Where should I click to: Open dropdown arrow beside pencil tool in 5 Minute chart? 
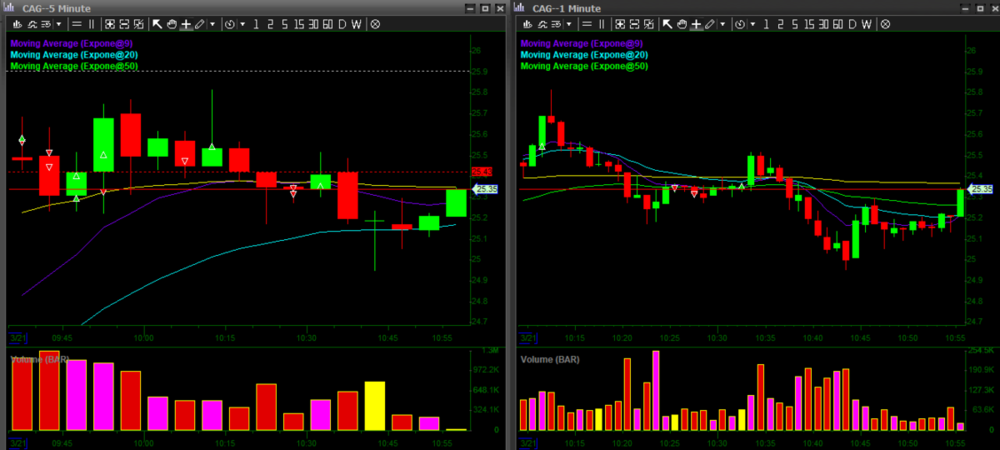[213, 23]
